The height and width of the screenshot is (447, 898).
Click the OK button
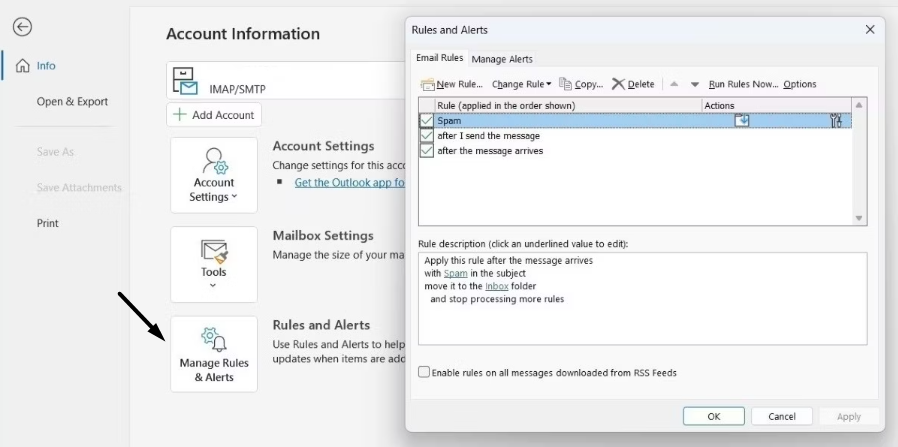(713, 416)
